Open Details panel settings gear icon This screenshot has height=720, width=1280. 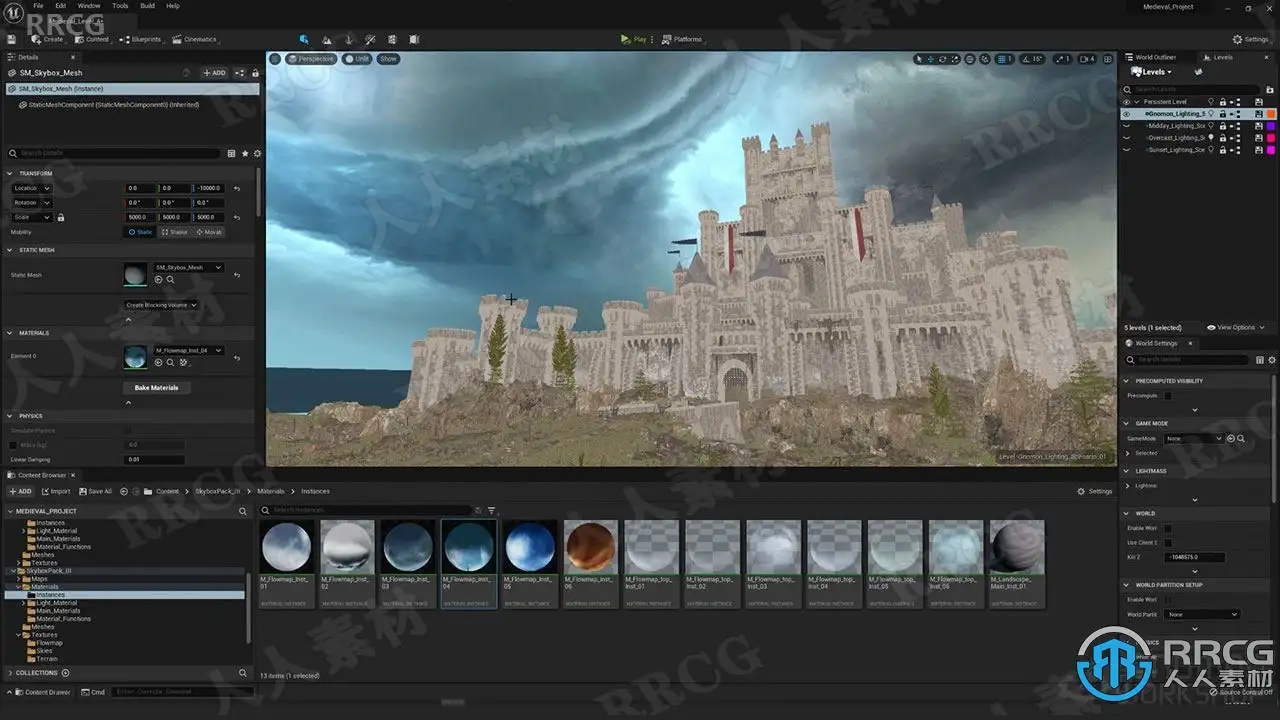point(257,153)
